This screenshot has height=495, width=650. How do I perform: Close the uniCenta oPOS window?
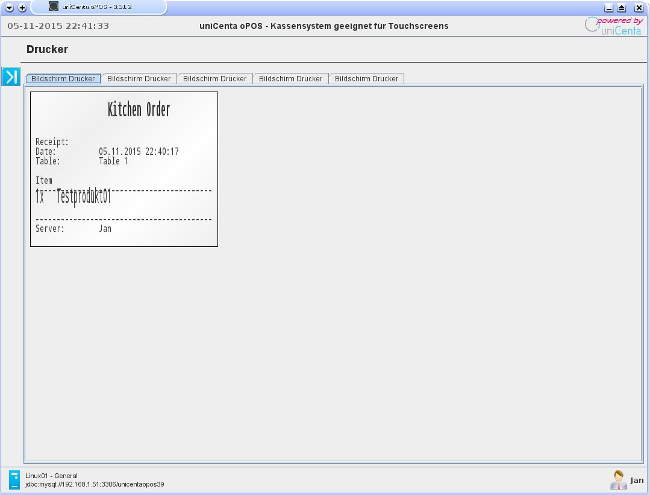(639, 7)
